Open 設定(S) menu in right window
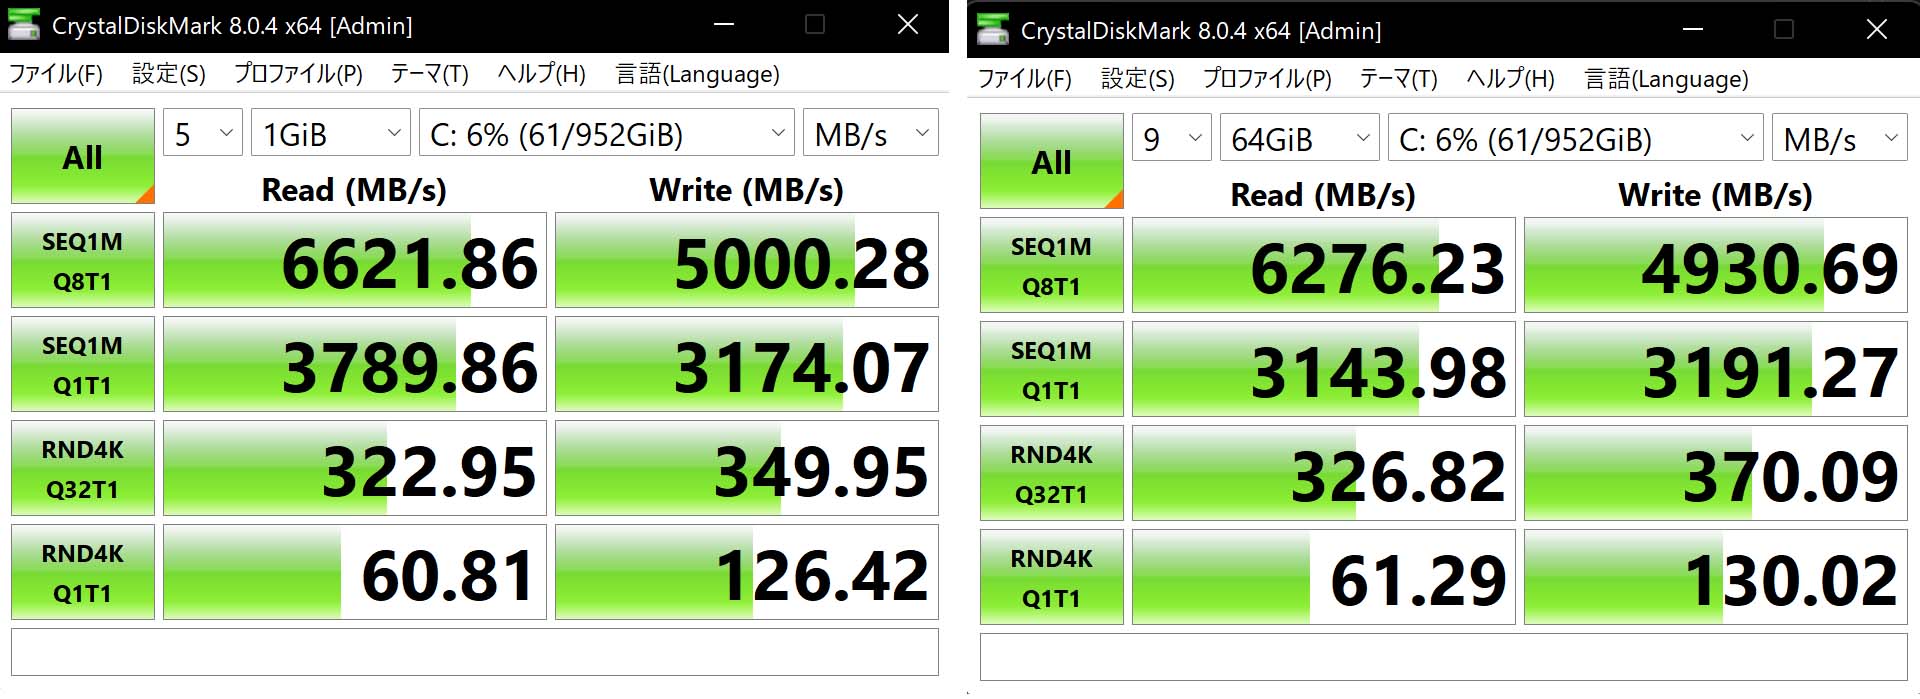Viewport: 1920px width, 699px height. pos(1138,79)
